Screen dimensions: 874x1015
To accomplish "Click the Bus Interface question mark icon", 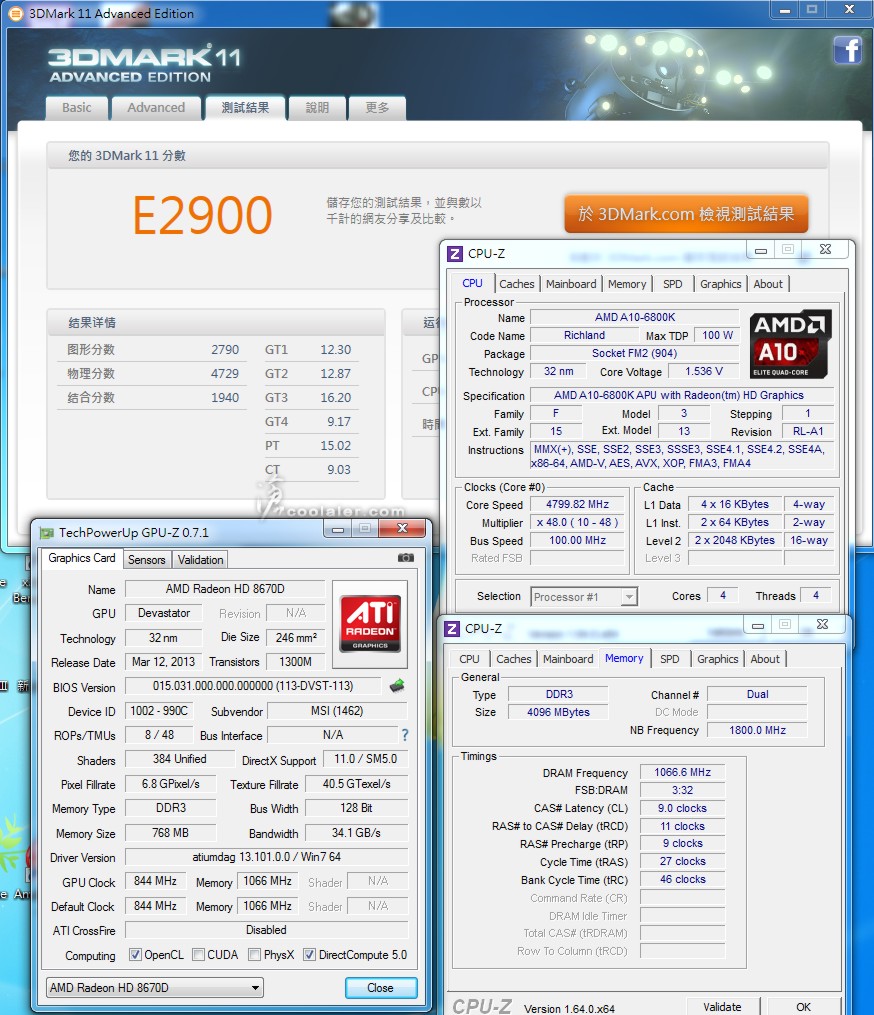I will [x=405, y=735].
